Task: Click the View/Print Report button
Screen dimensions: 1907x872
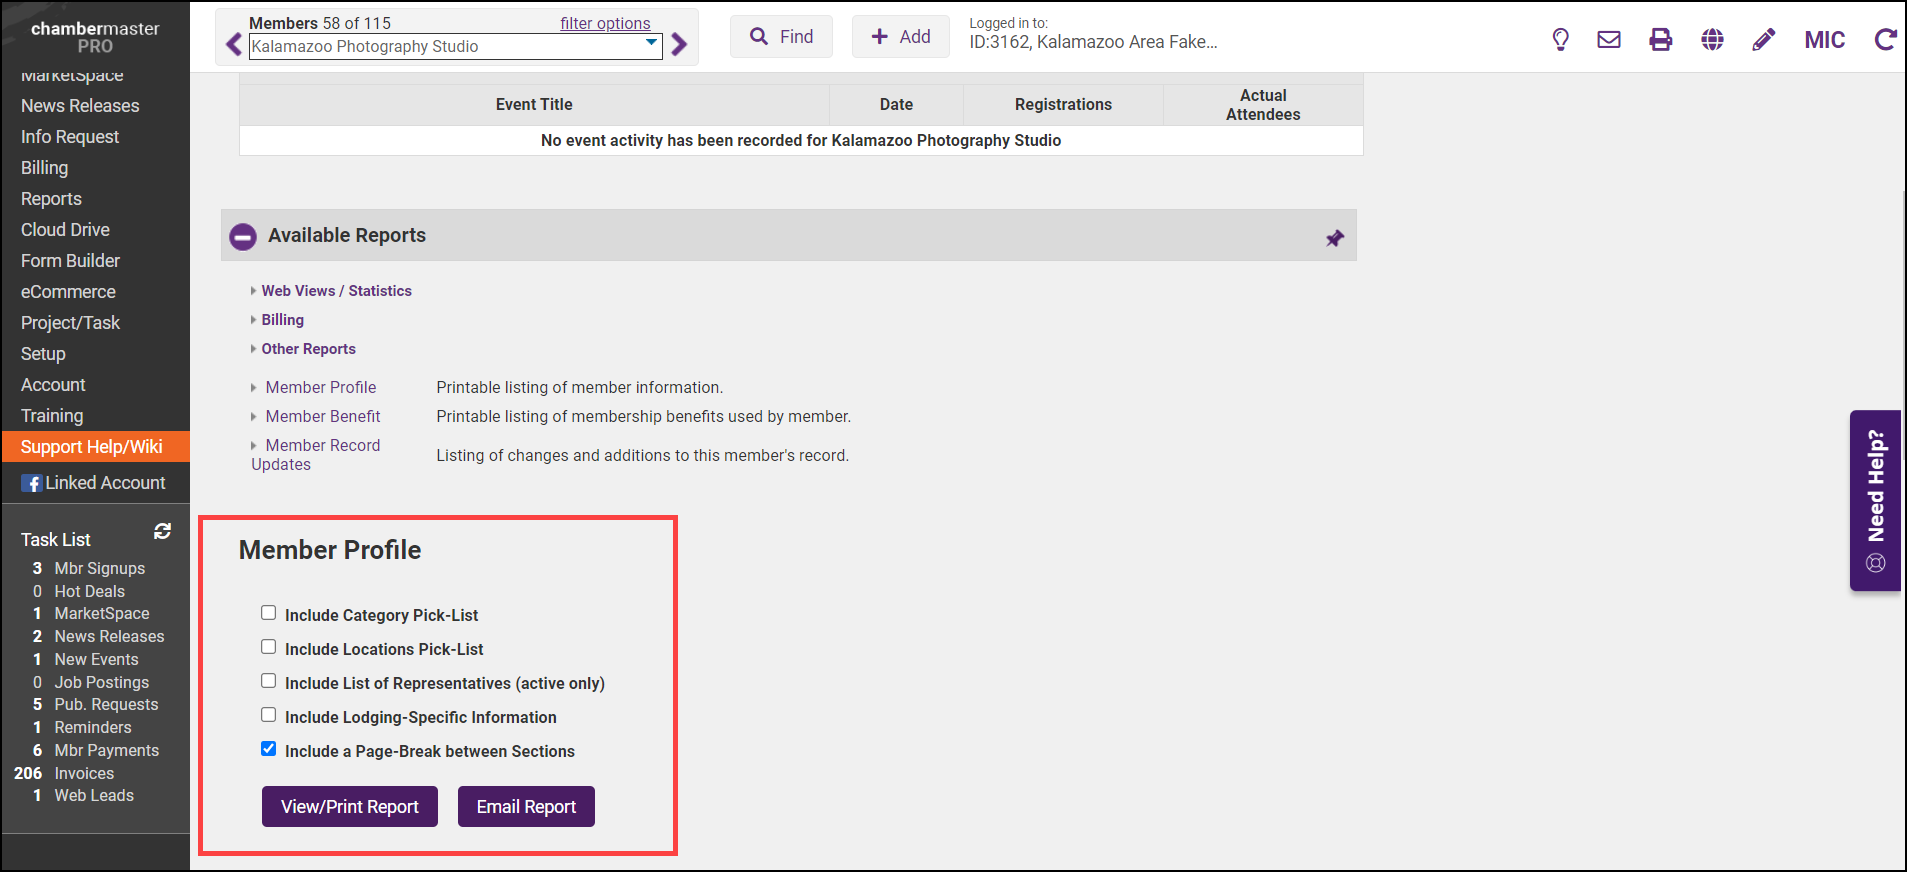Action: (x=350, y=807)
